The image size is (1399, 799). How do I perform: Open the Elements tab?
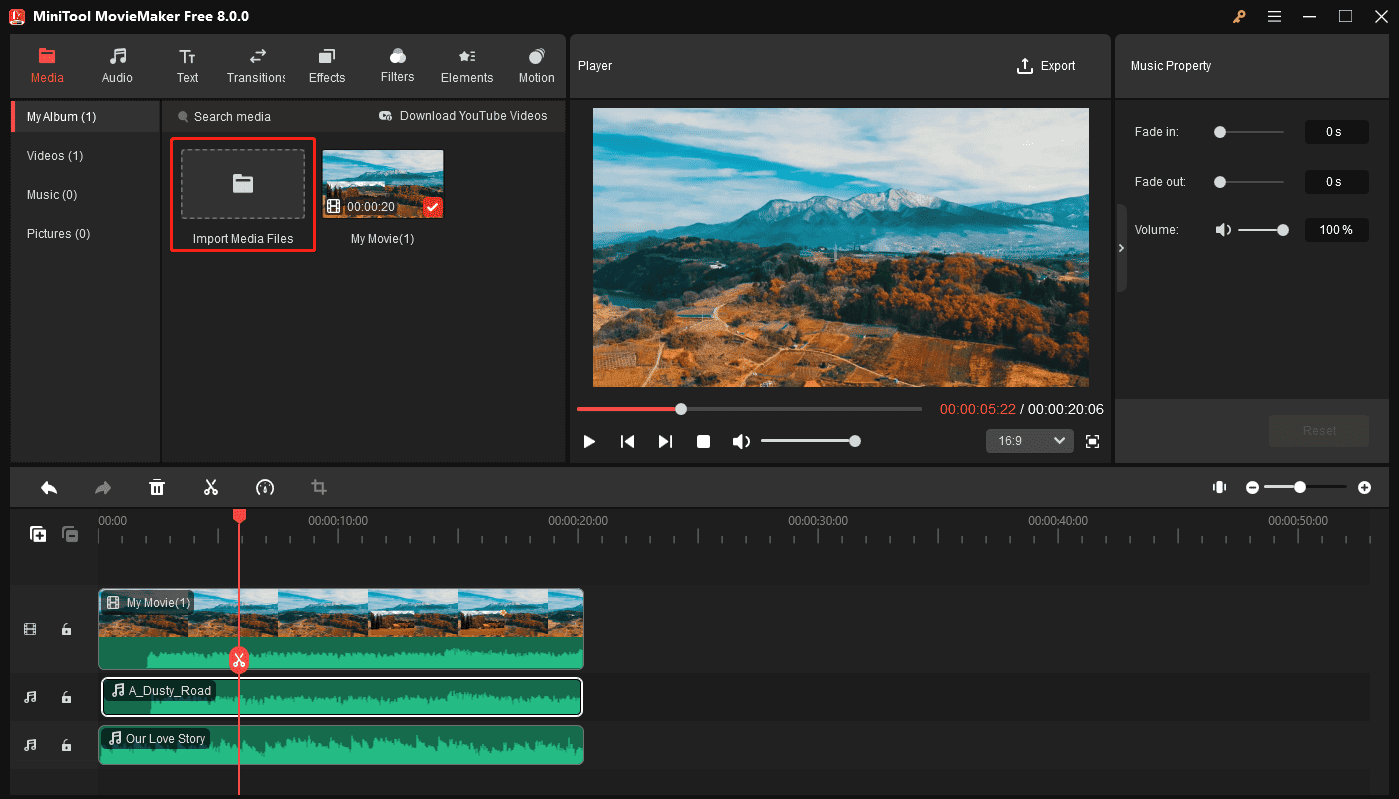(x=467, y=66)
